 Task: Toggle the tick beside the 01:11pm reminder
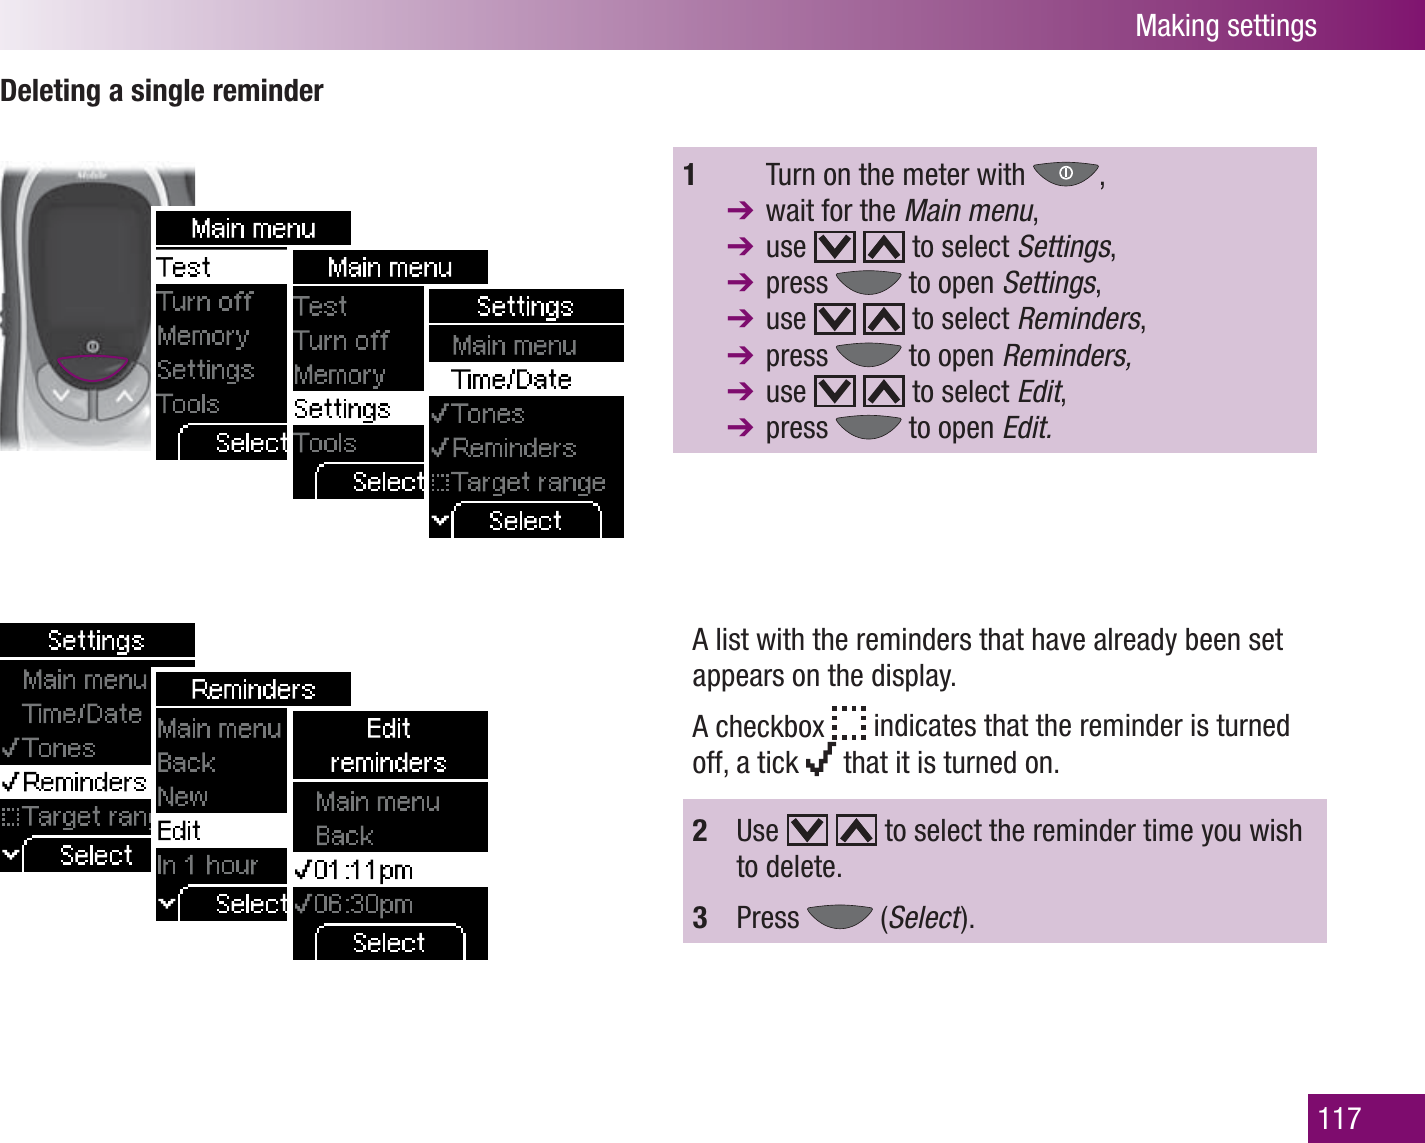pos(303,870)
